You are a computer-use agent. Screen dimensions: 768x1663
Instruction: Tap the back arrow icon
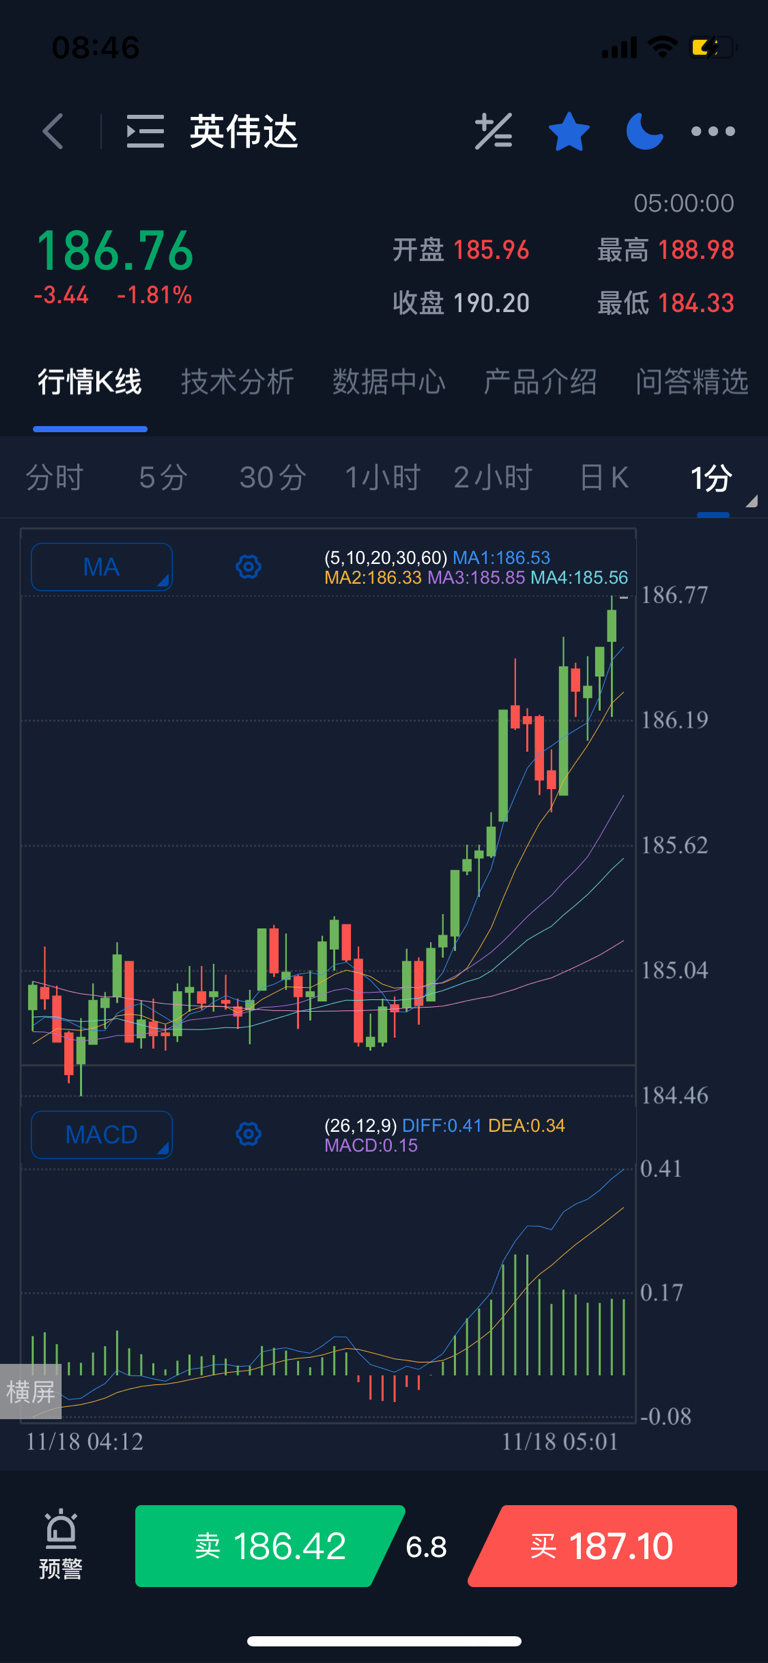pos(53,131)
